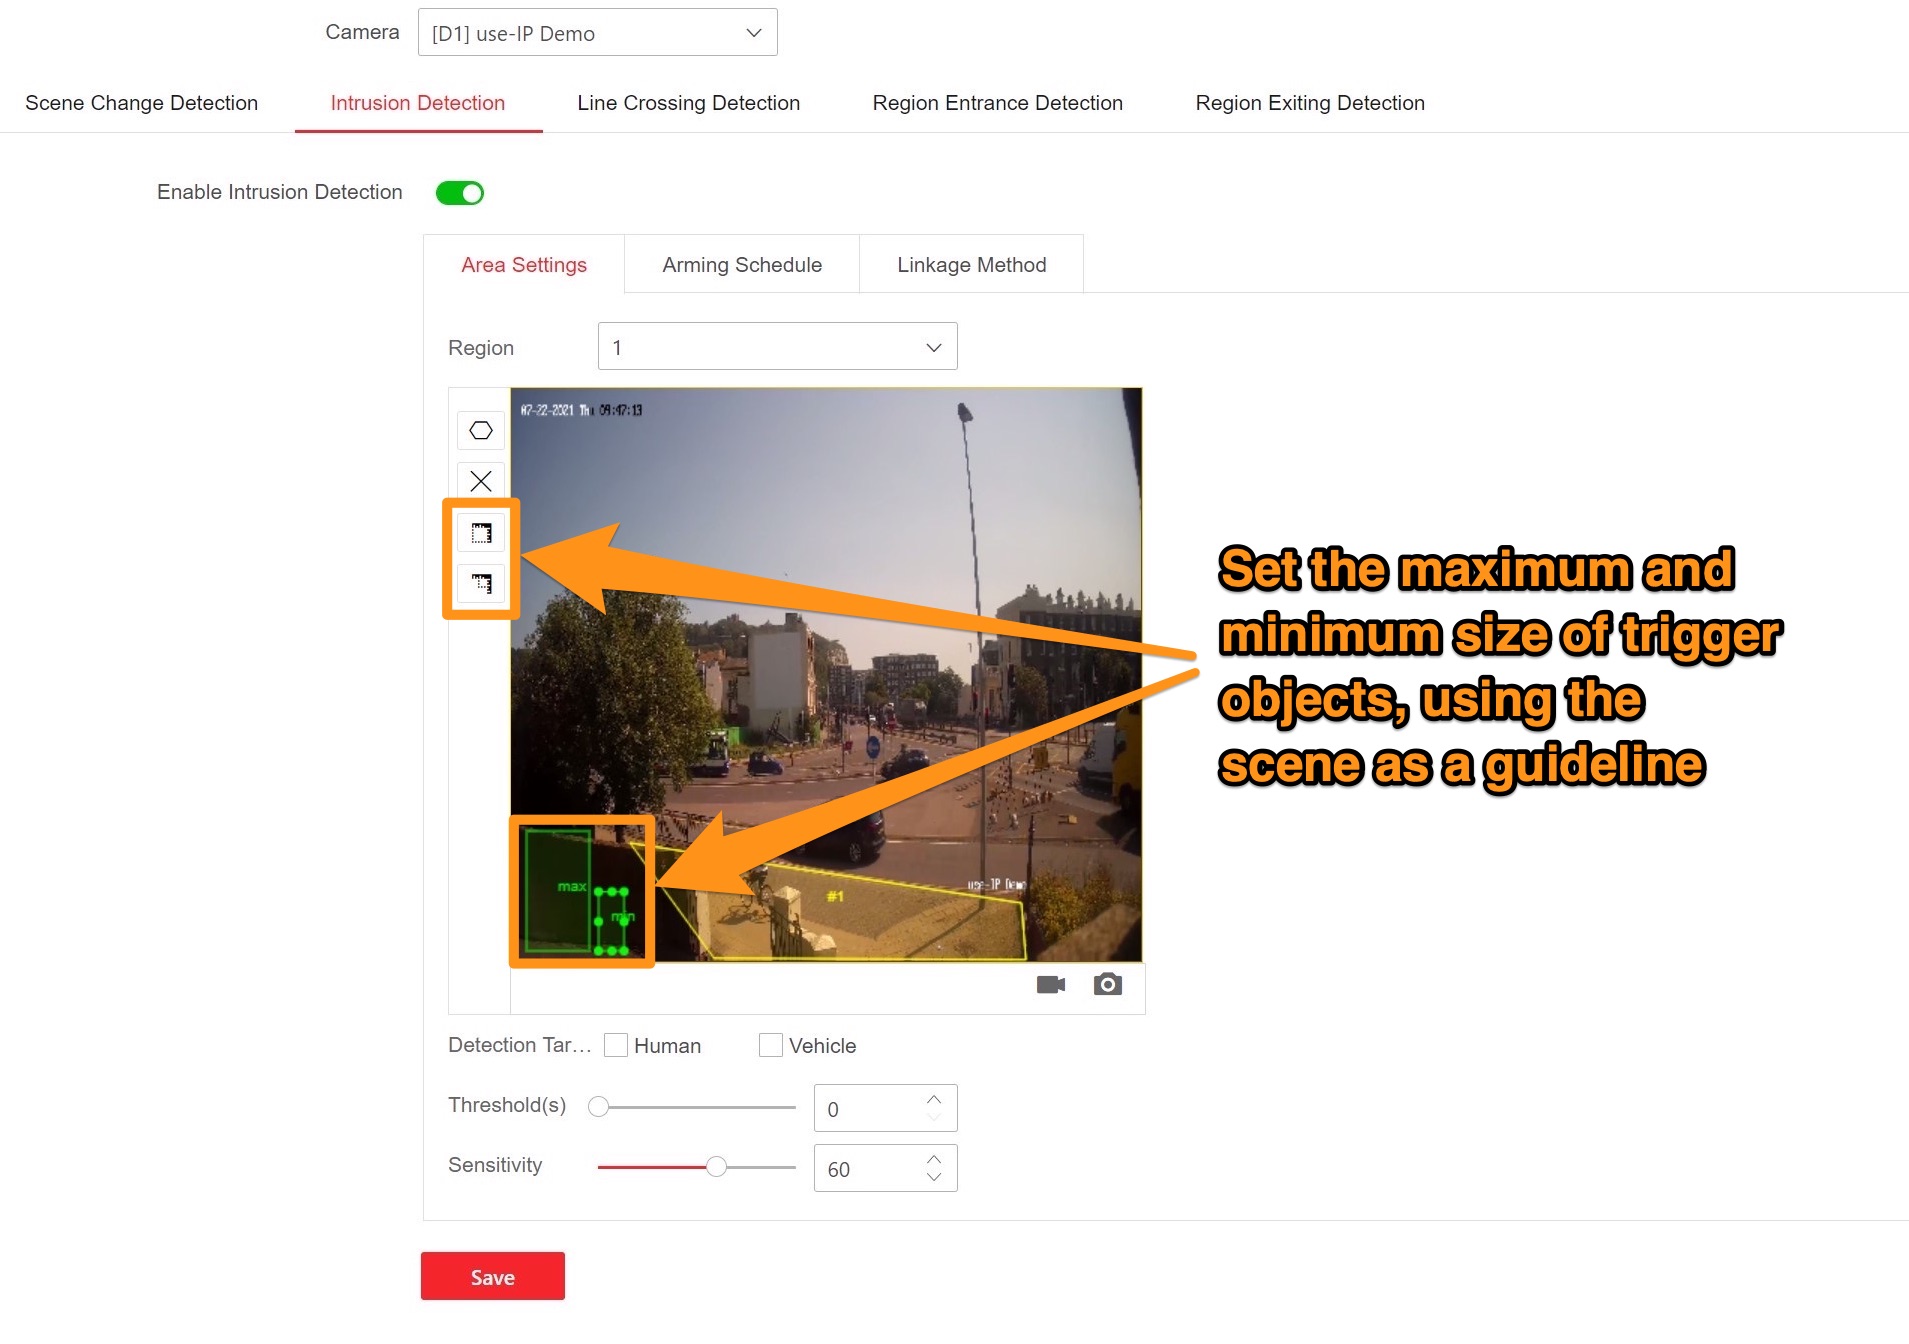Open the Arming Schedule tab
Screen dimensions: 1909x1344
741,265
